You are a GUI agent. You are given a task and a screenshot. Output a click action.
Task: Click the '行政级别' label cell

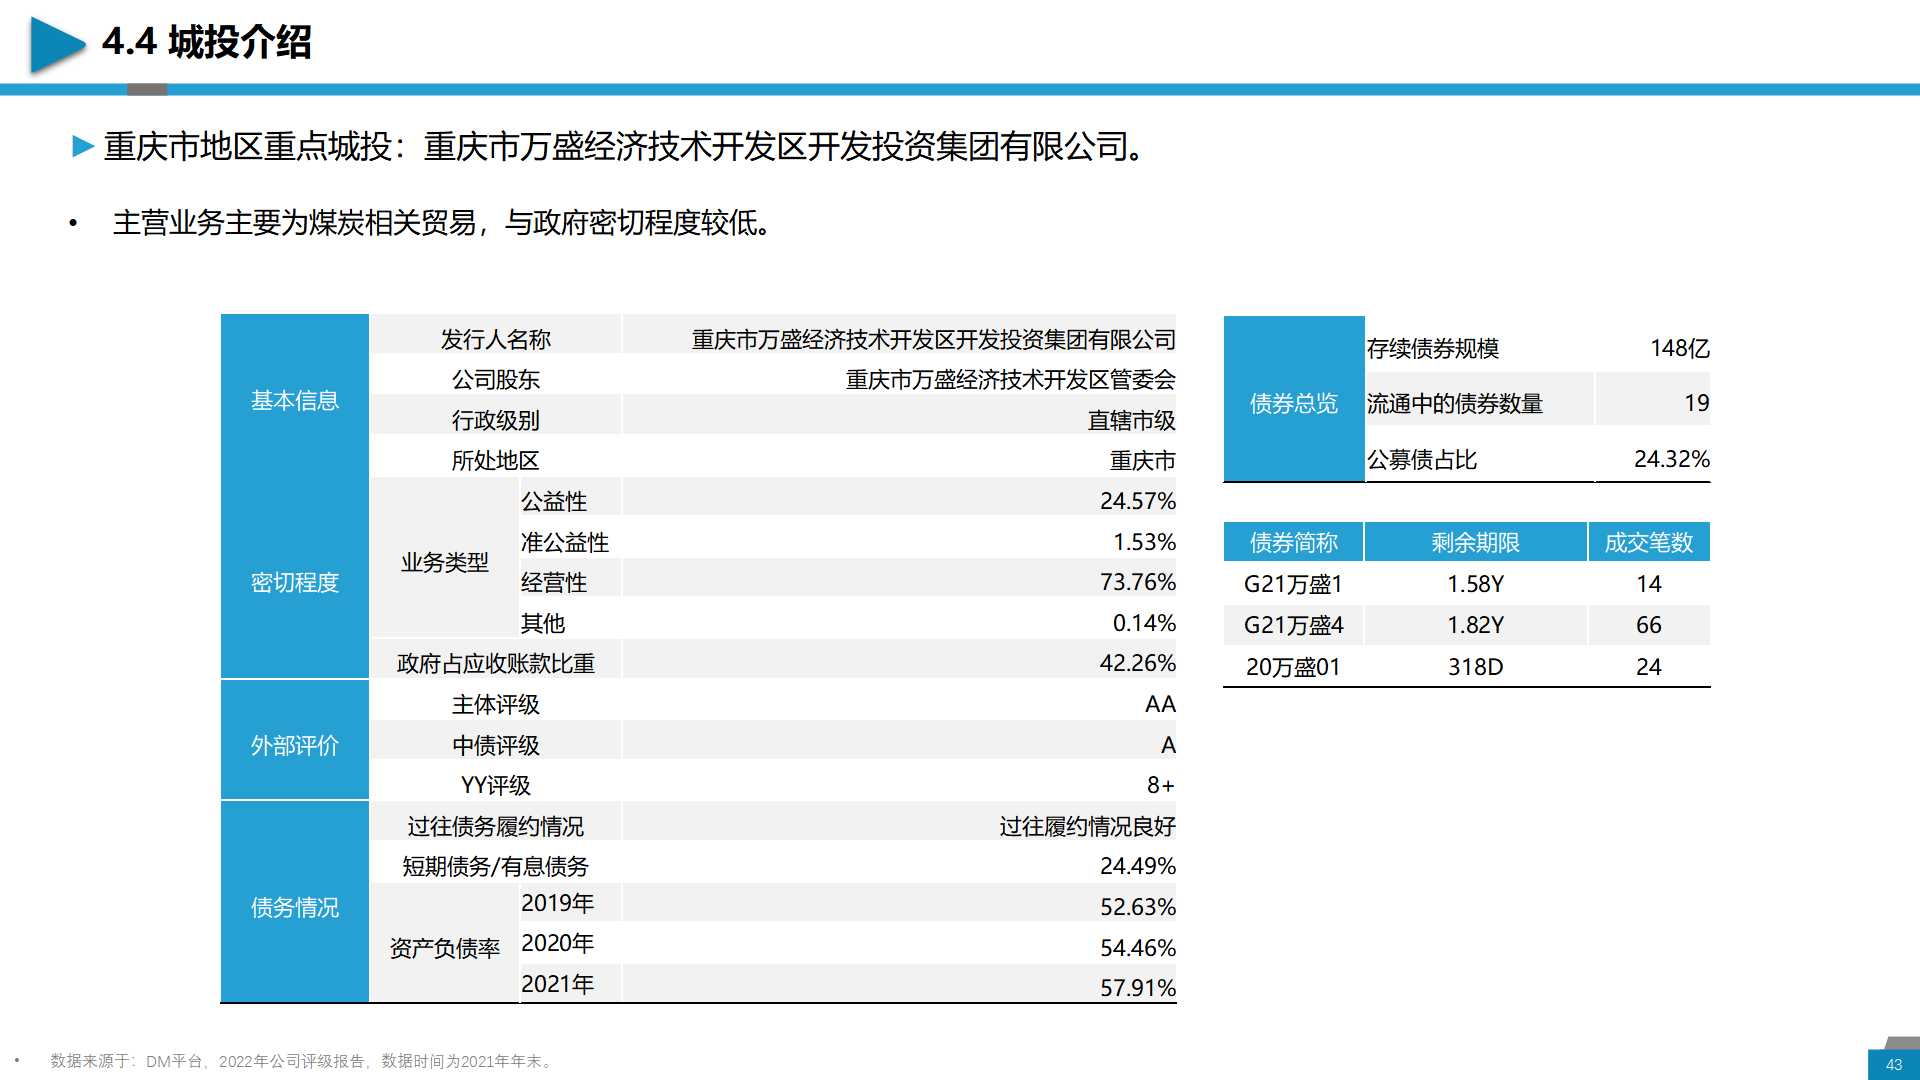496,421
